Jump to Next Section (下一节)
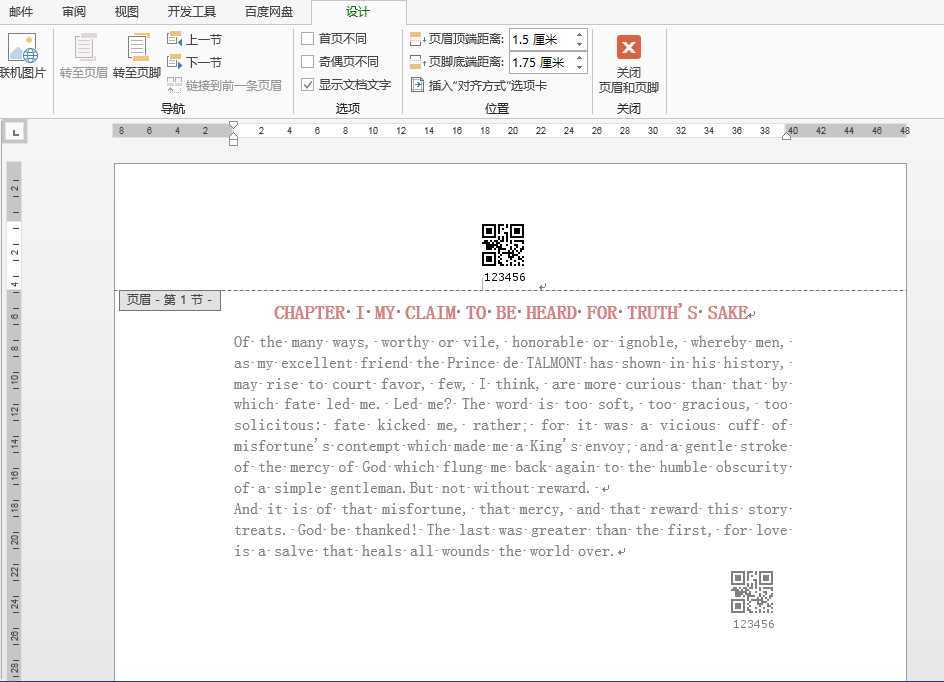 coord(194,62)
